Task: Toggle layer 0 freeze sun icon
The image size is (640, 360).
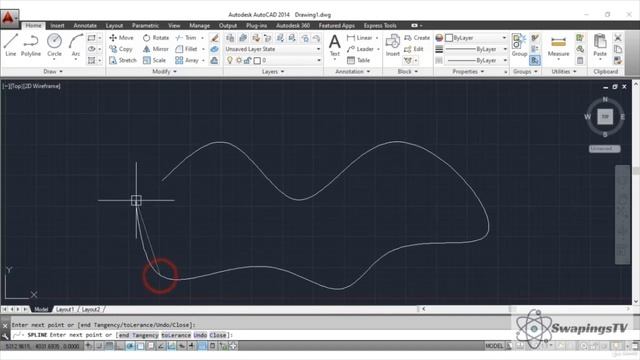Action: pos(239,60)
